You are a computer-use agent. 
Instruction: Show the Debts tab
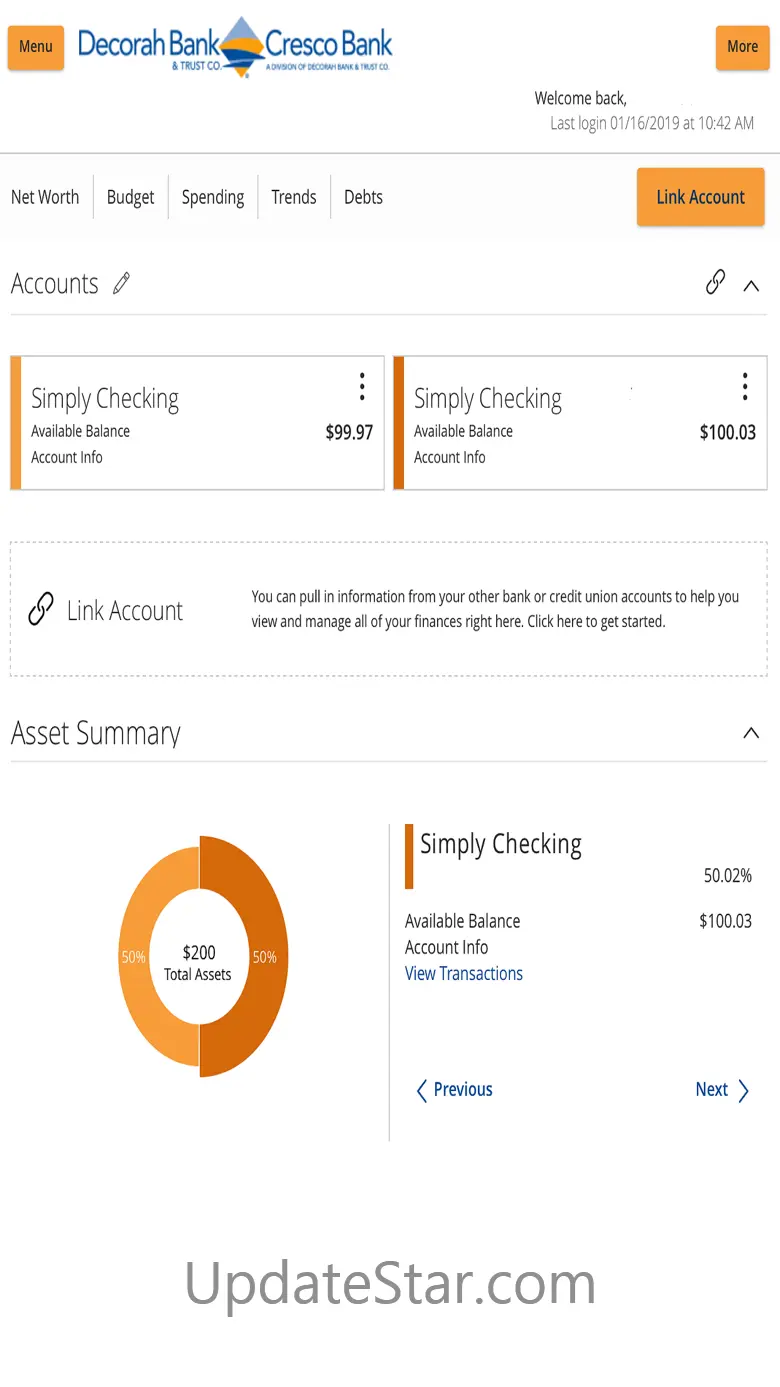[x=363, y=197]
